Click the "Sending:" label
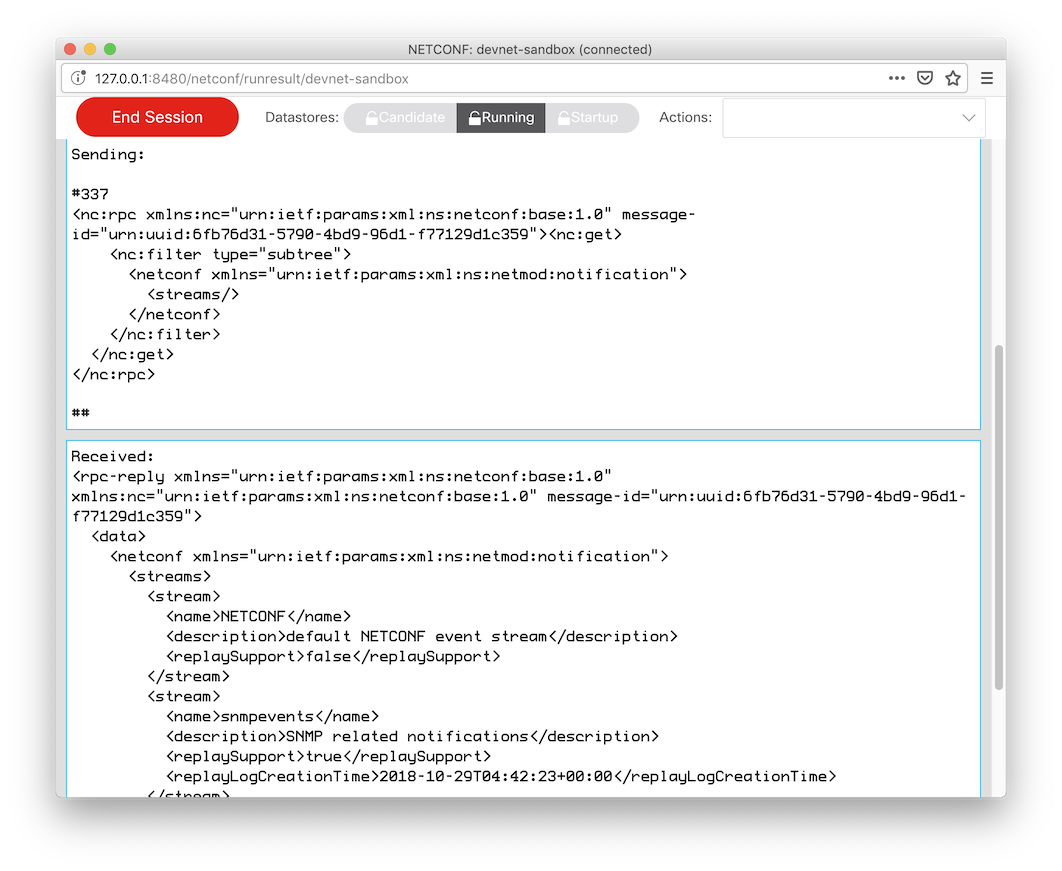The height and width of the screenshot is (871, 1062). click(108, 154)
